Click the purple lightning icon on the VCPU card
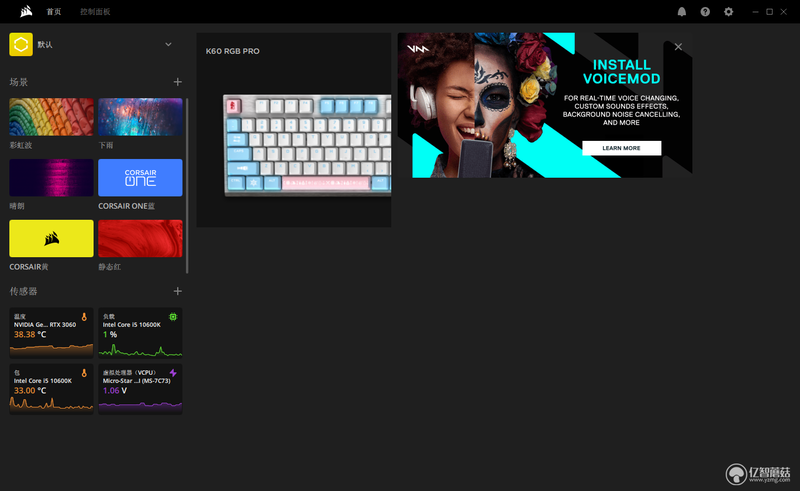Screen dimensions: 800x491 pos(173,373)
